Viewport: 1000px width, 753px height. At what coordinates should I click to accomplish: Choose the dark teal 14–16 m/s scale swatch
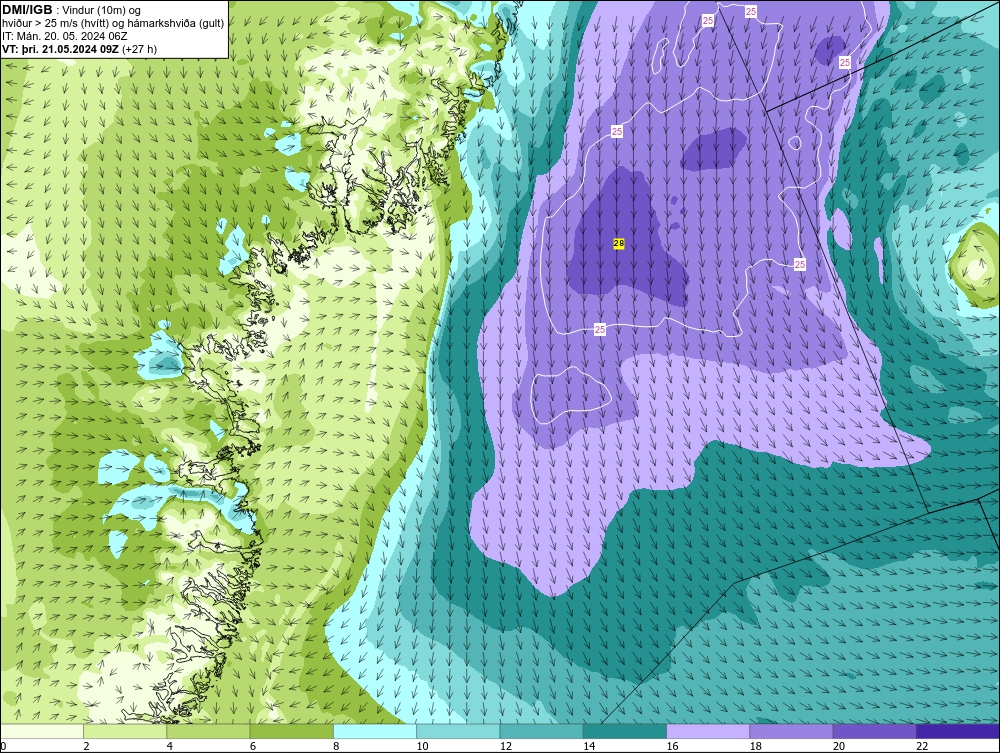(625, 731)
